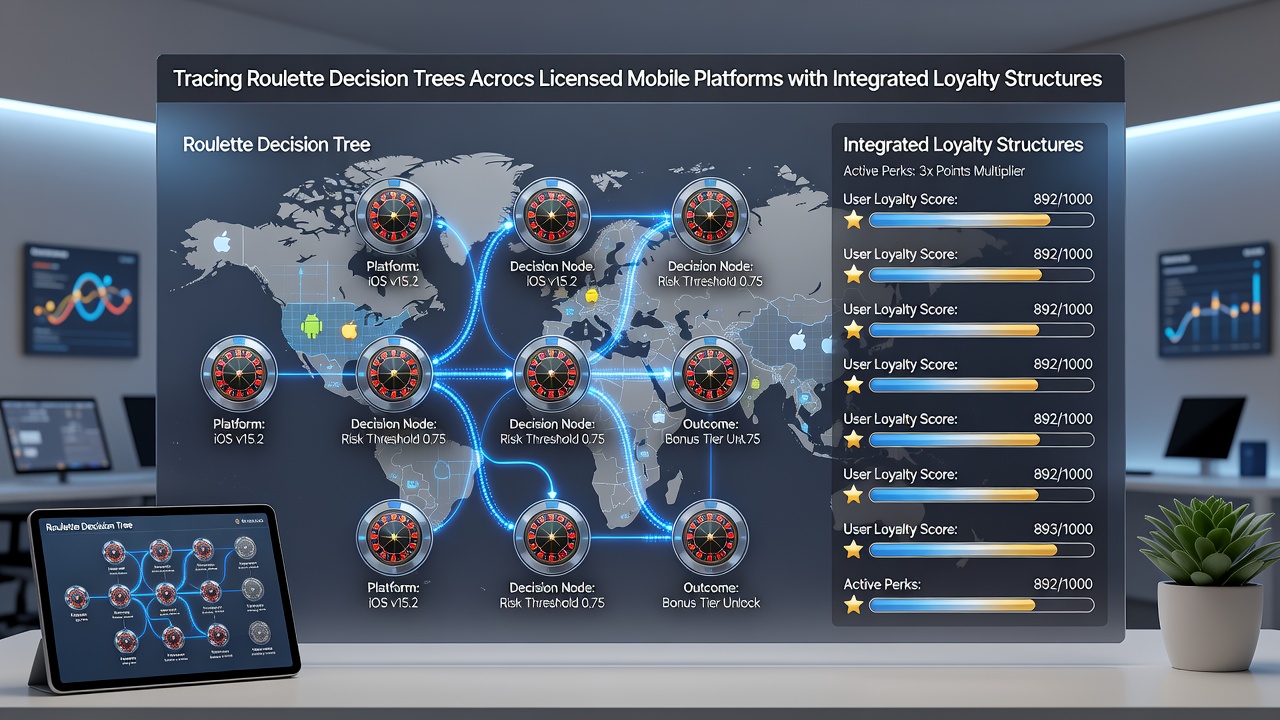Select leftmost roulette node on the tablet screen
The height and width of the screenshot is (720, 1280).
[x=75, y=596]
